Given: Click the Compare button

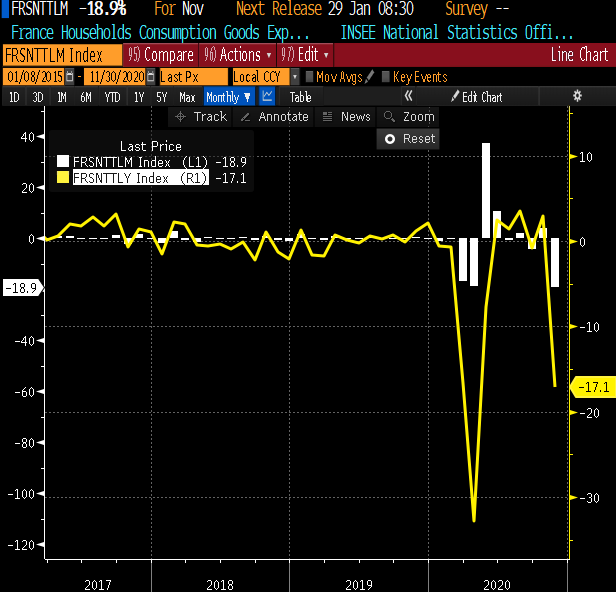Looking at the screenshot, I should 161,55.
